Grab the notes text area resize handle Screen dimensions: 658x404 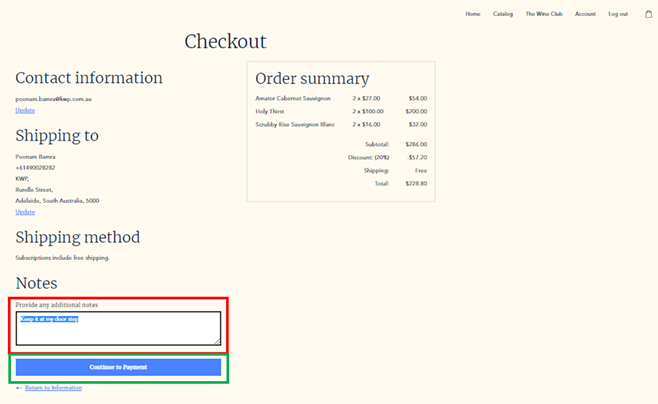pos(217,342)
